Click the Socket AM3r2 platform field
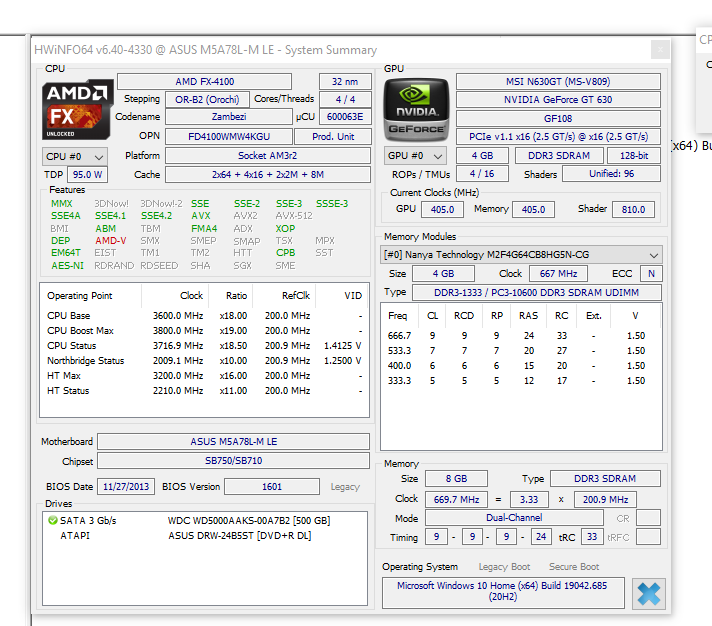 click(x=267, y=156)
